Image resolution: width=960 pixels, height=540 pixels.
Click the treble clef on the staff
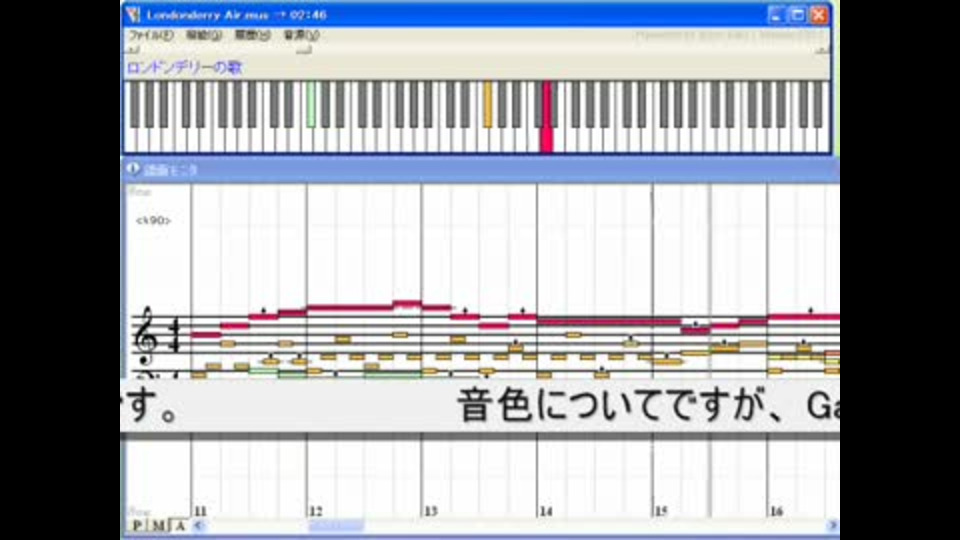point(146,336)
